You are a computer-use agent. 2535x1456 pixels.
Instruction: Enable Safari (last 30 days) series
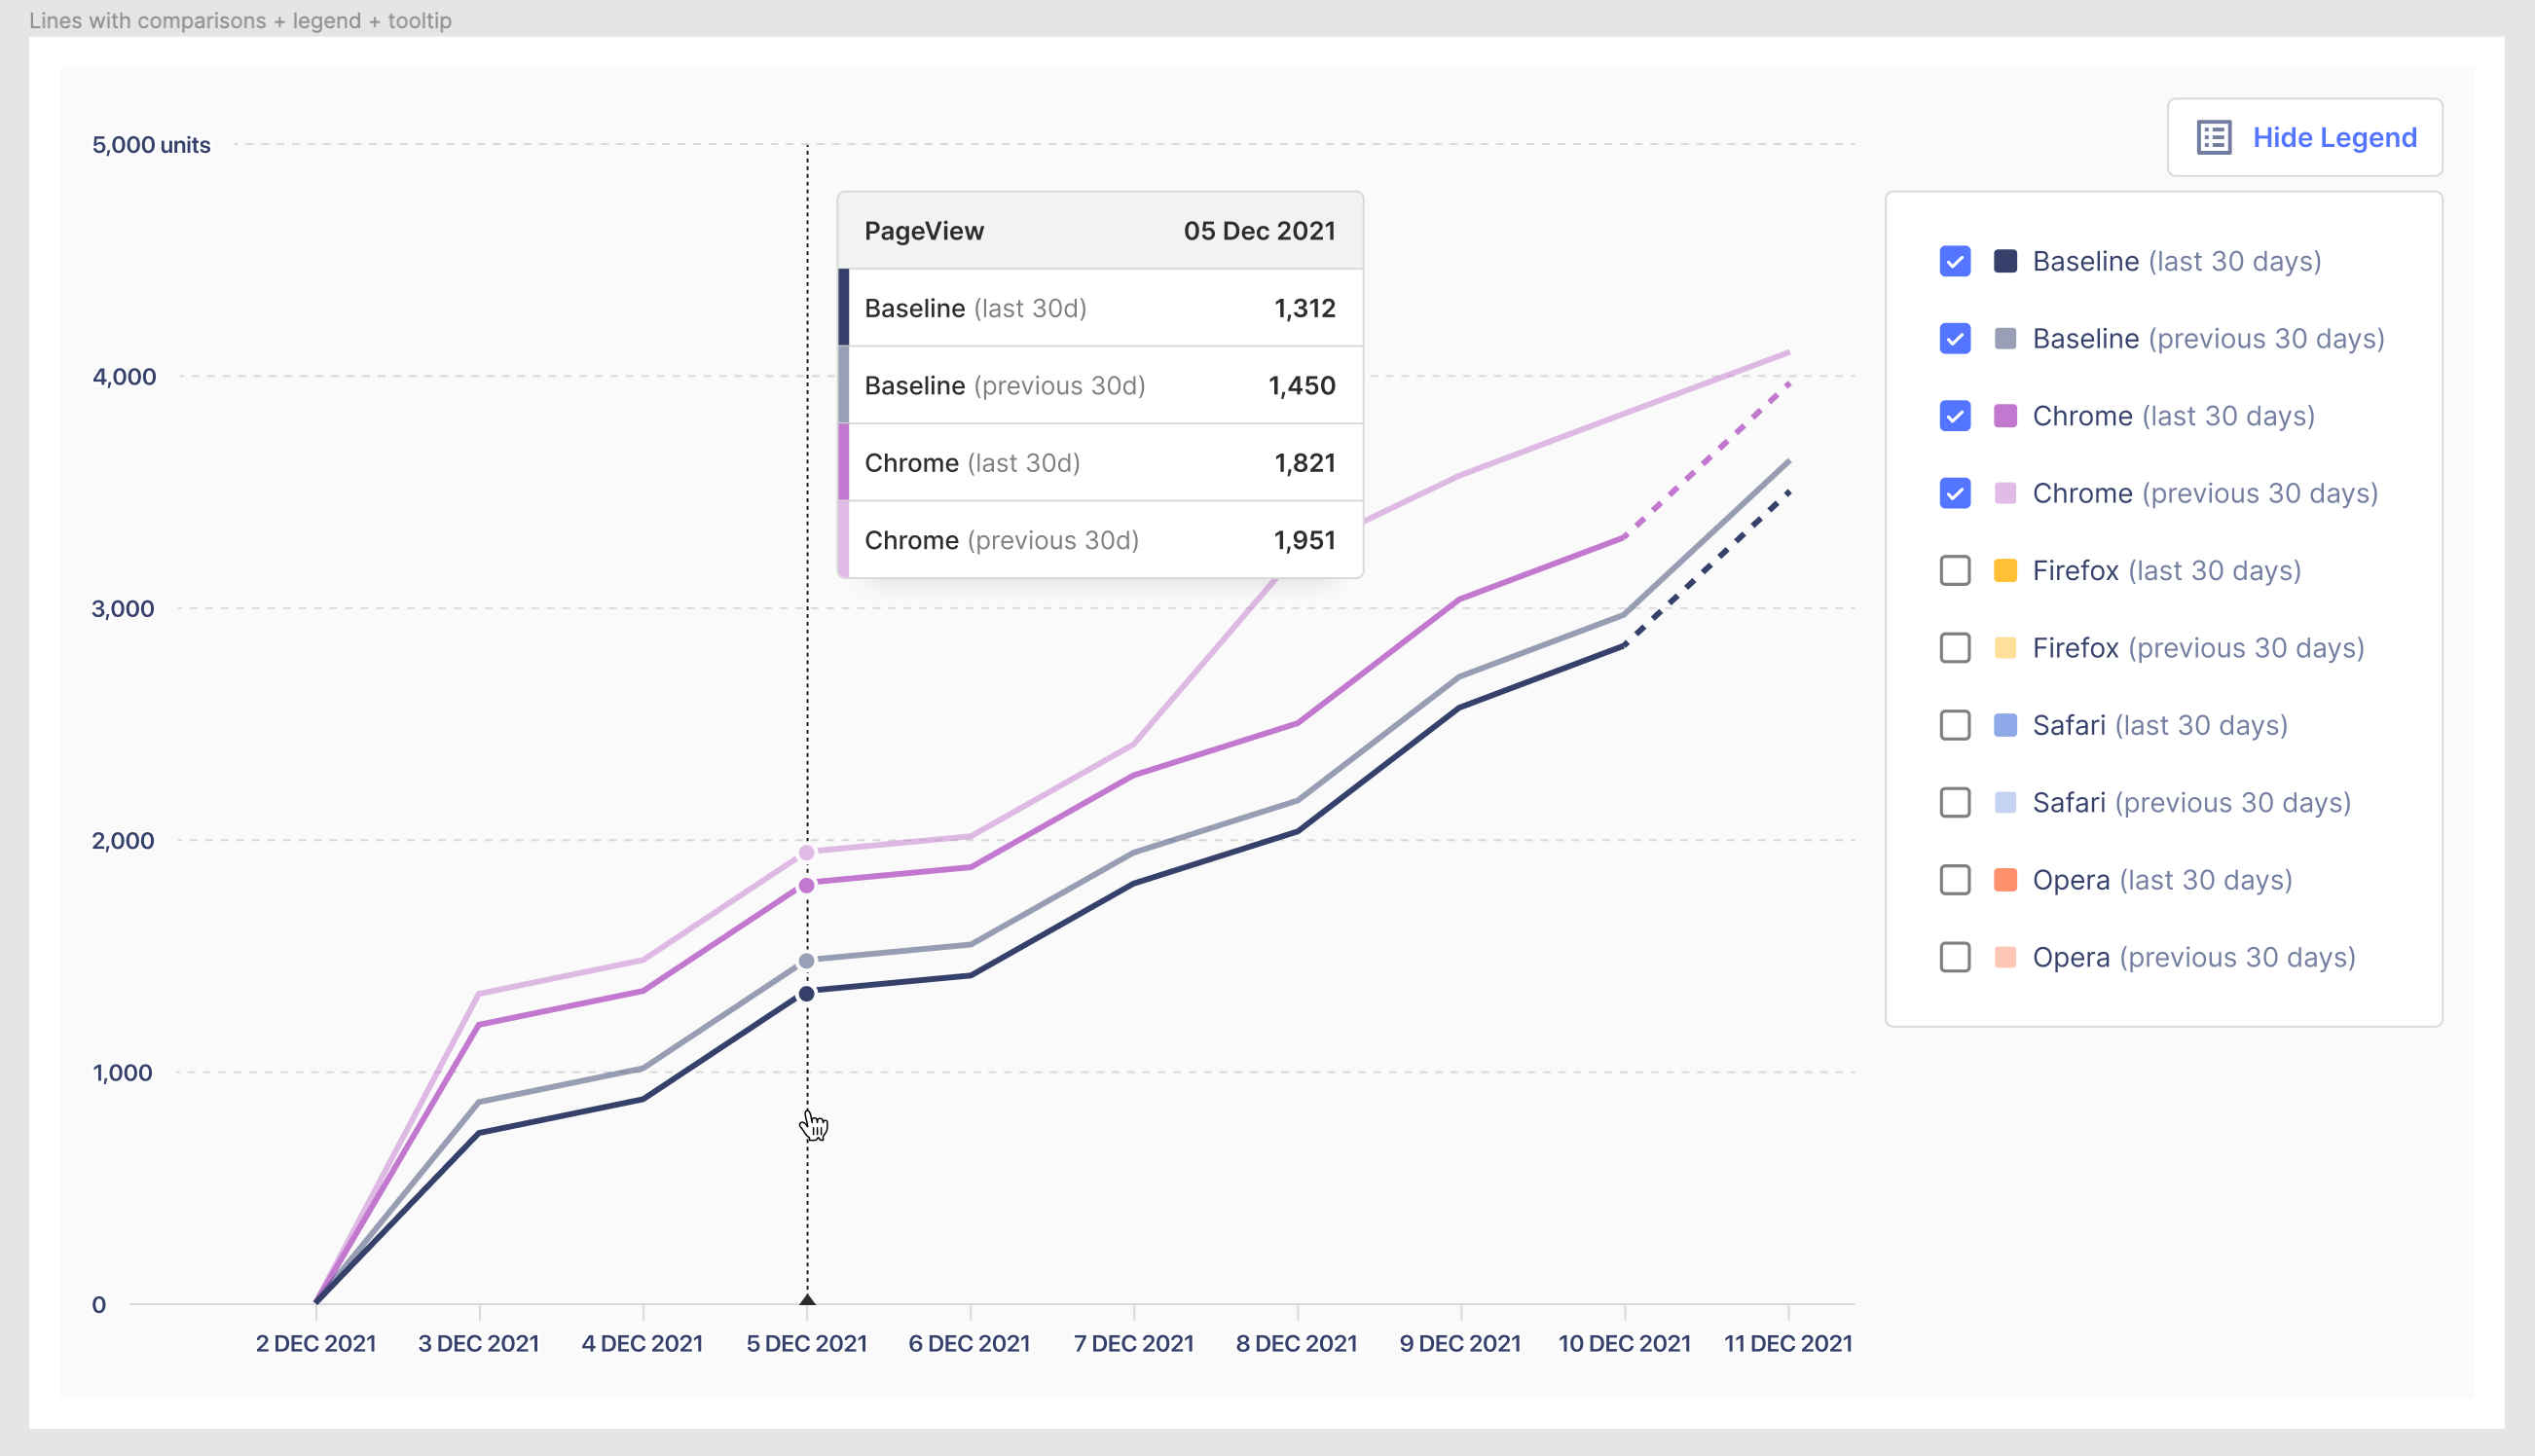tap(1954, 726)
